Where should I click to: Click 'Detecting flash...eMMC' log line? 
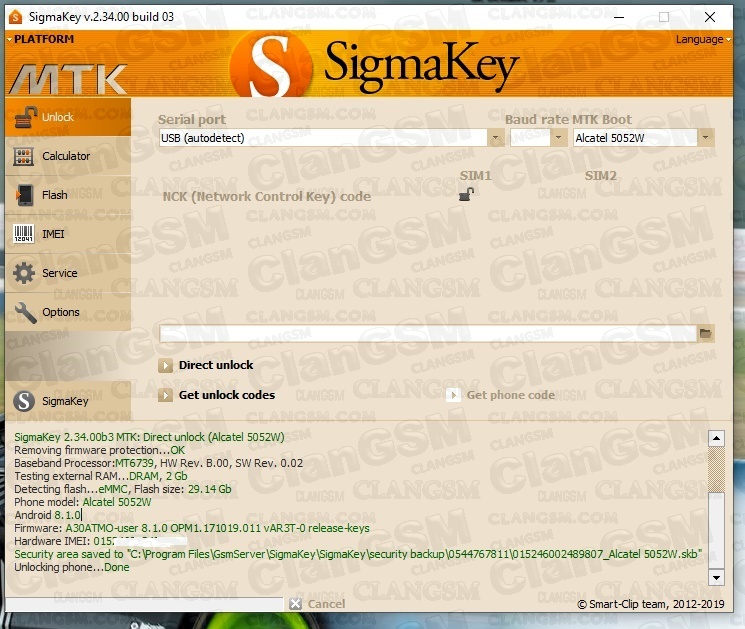123,489
